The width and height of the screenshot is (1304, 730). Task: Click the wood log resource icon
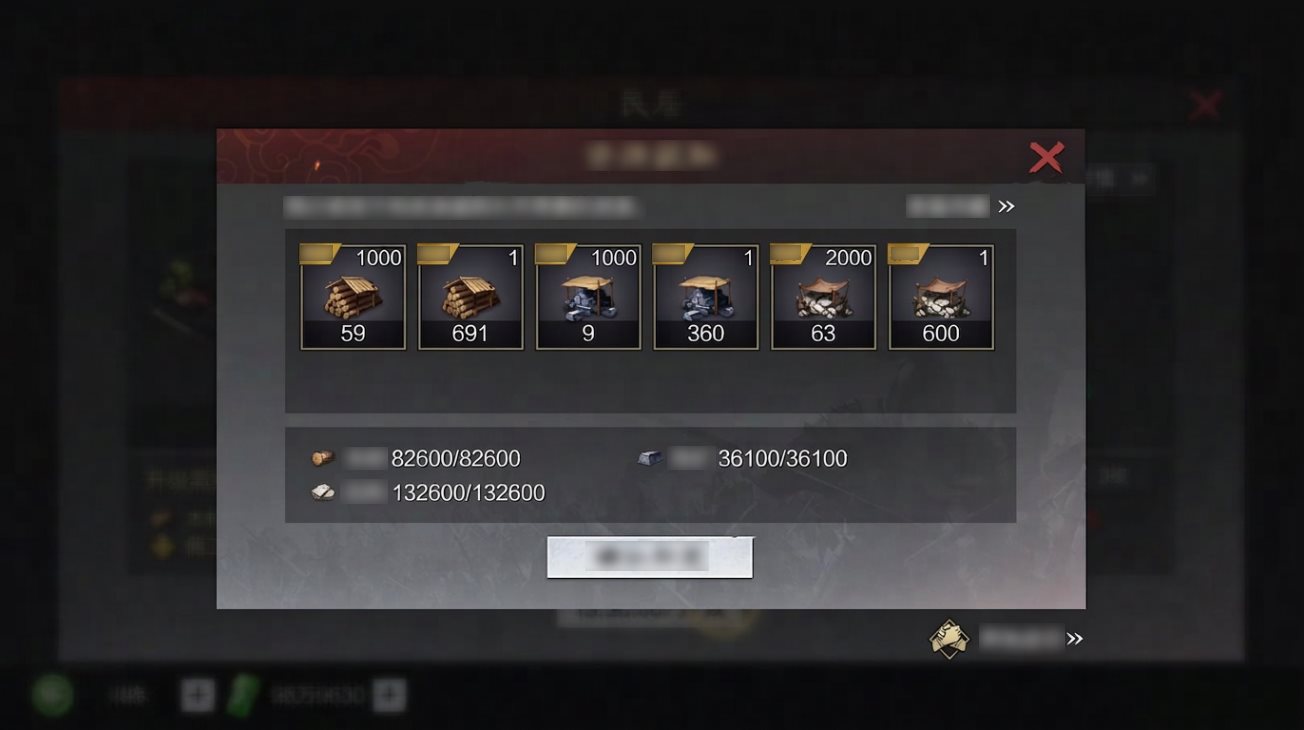click(322, 458)
